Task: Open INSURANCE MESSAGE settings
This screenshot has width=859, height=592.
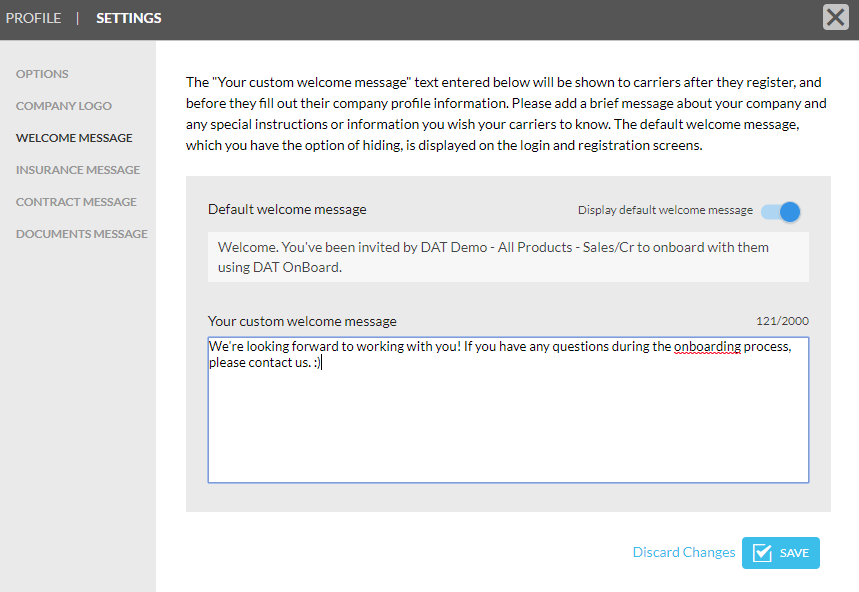Action: [x=78, y=170]
